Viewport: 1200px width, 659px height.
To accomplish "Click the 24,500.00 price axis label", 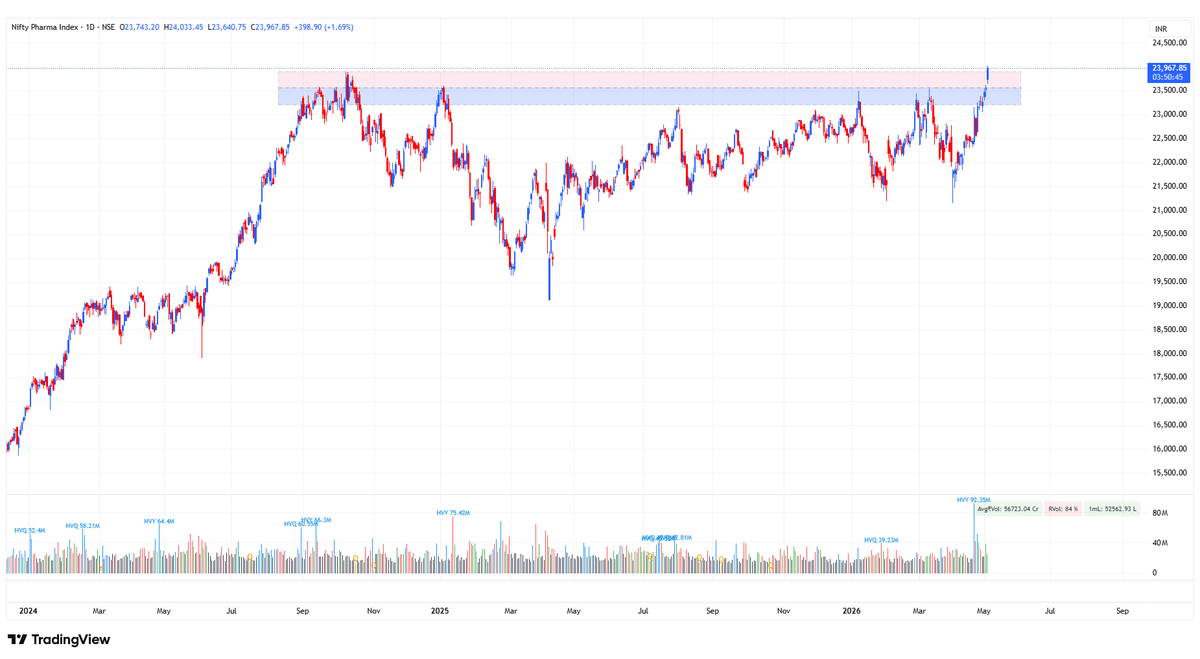I will coord(1169,43).
